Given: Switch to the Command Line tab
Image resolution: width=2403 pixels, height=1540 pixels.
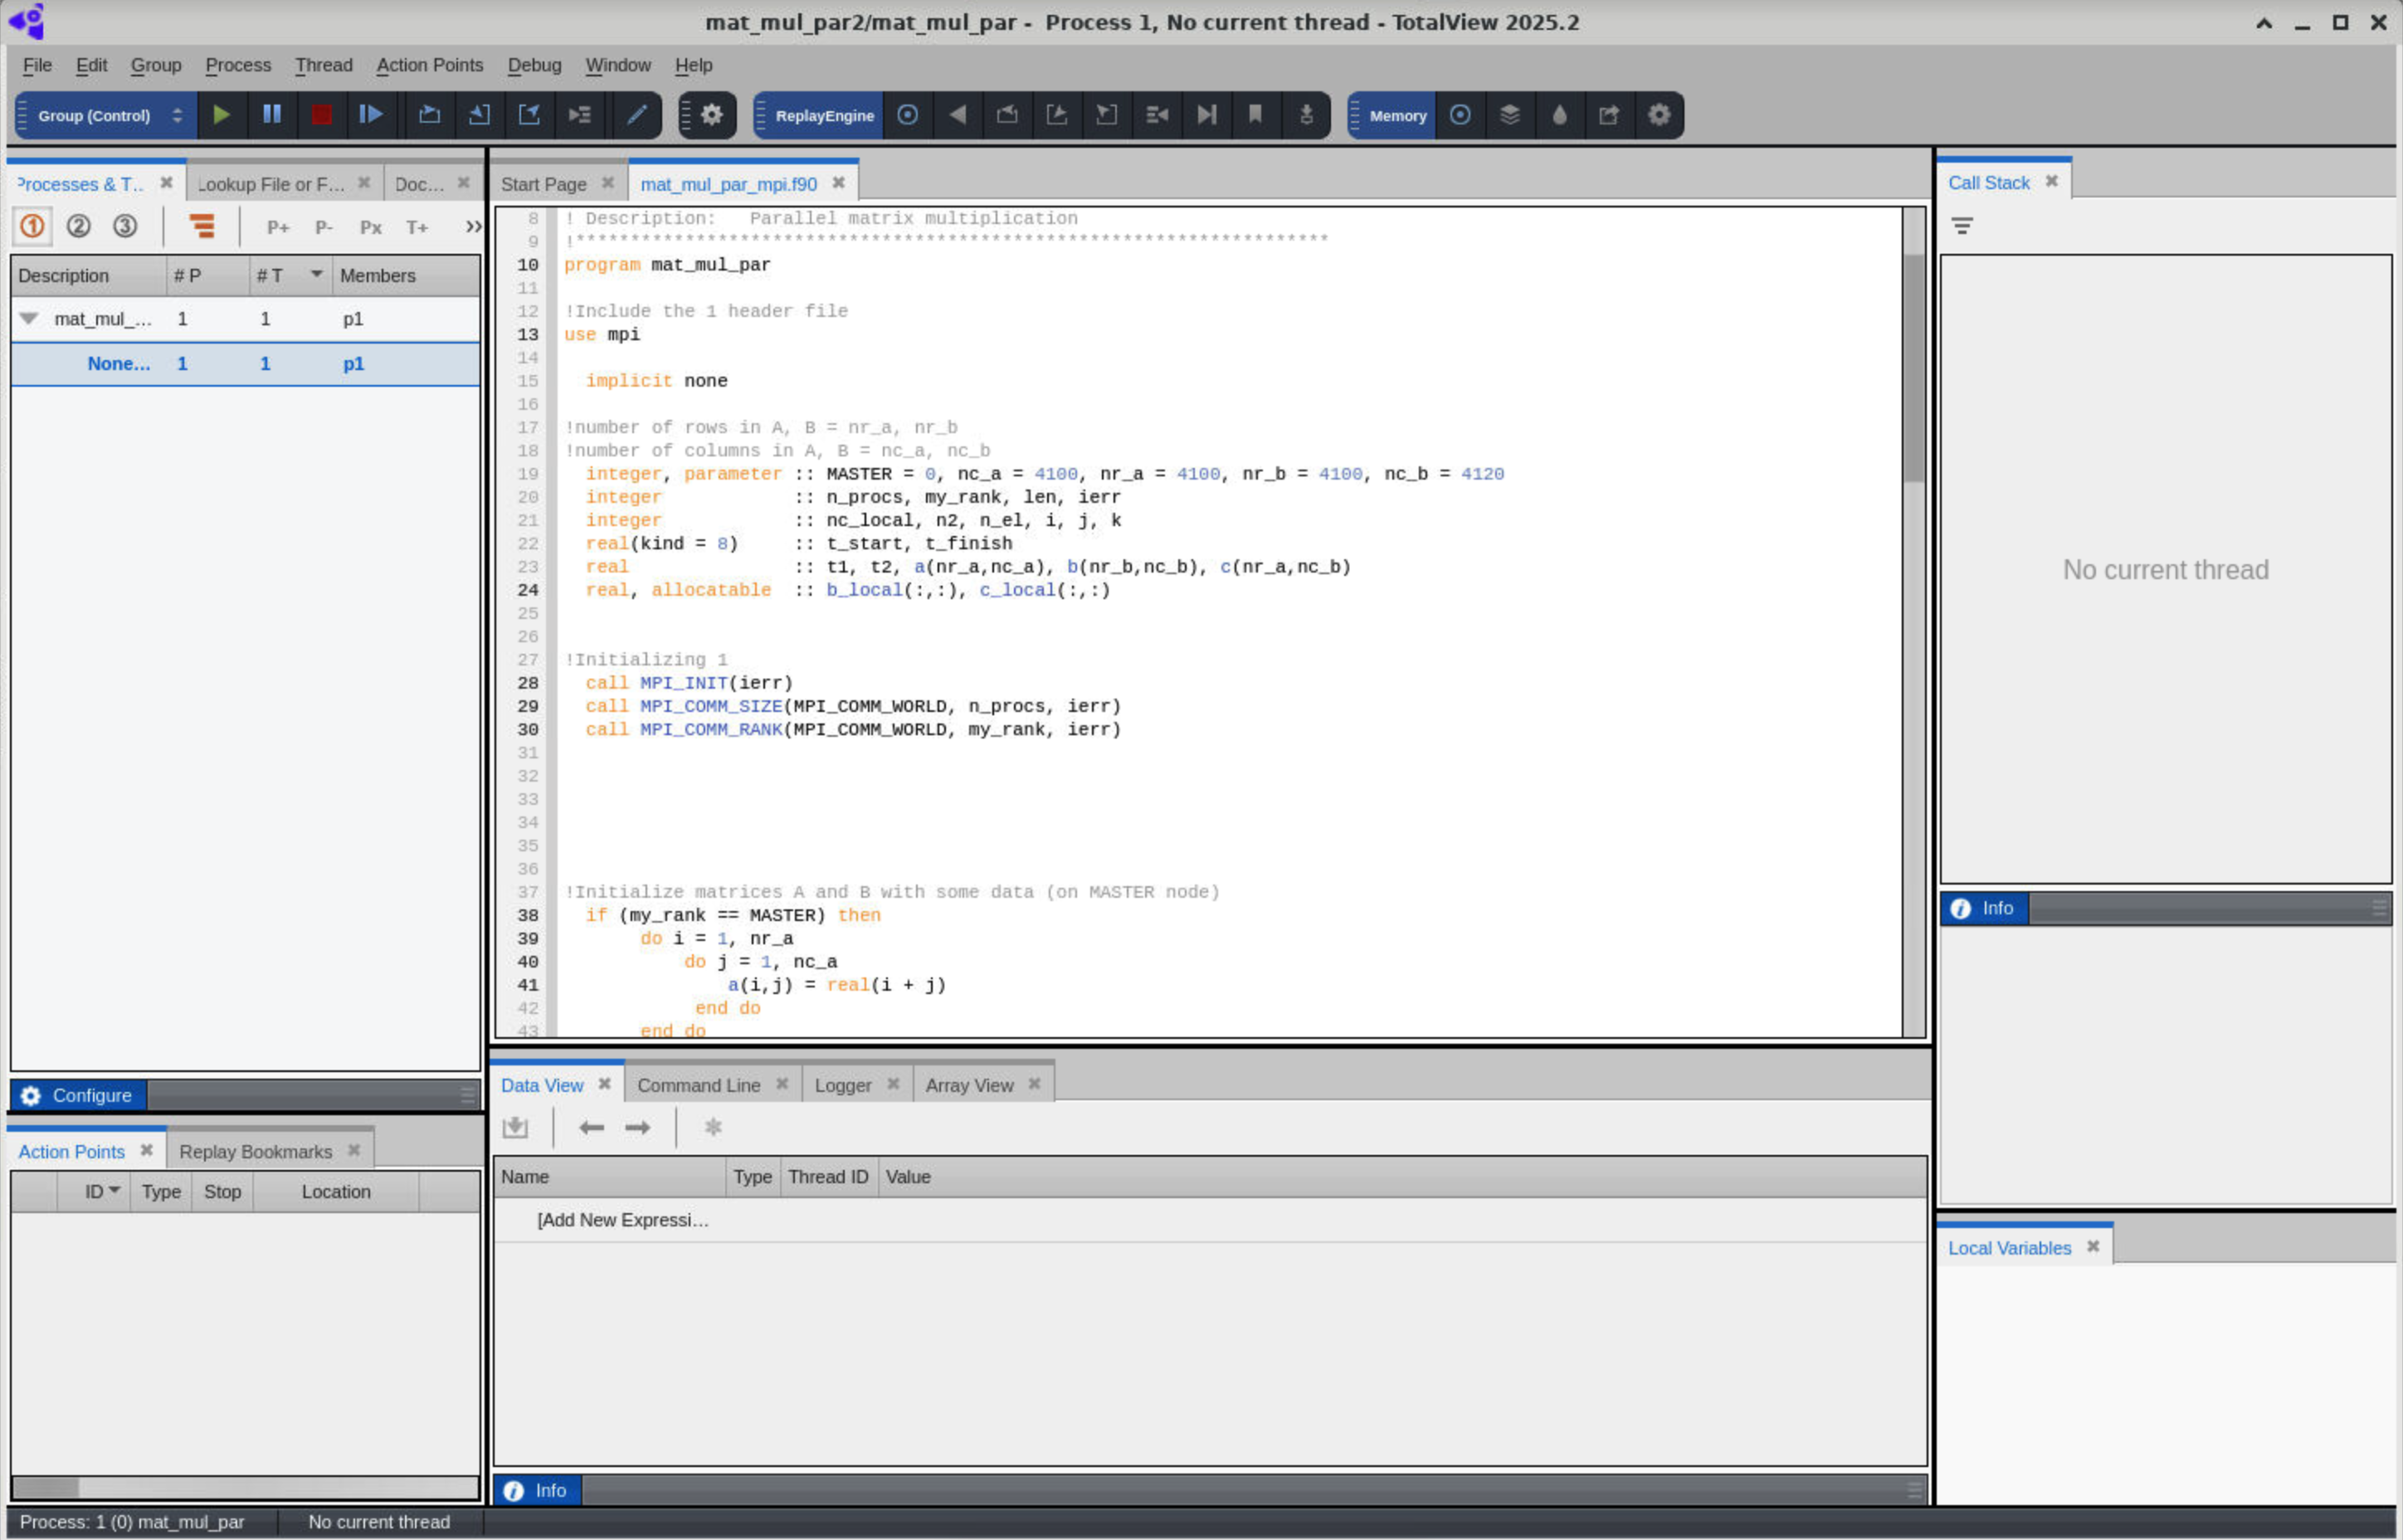Looking at the screenshot, I should pyautogui.click(x=698, y=1085).
